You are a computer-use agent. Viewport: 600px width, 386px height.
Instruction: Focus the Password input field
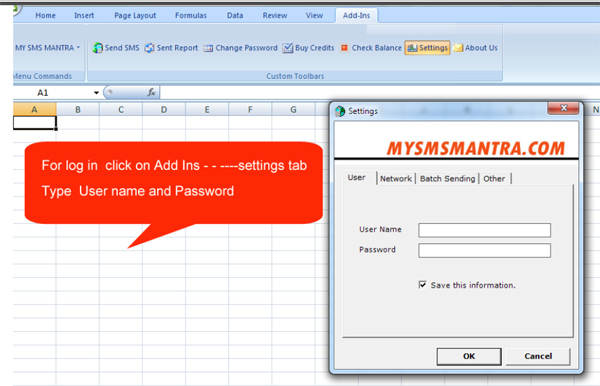(484, 251)
